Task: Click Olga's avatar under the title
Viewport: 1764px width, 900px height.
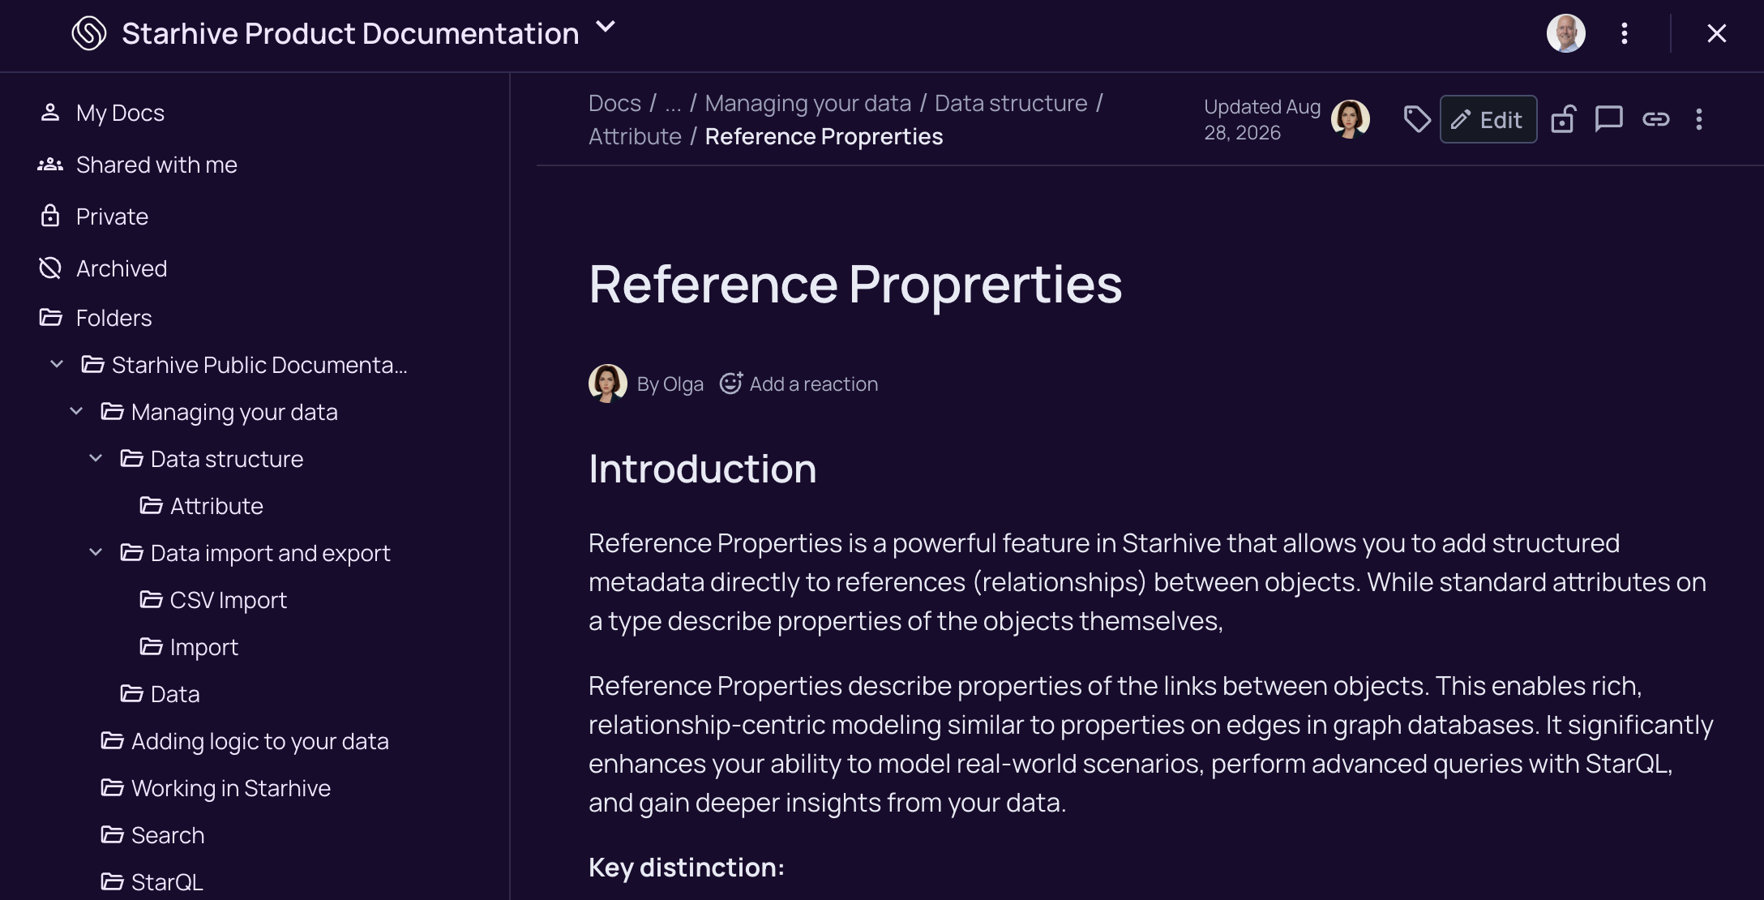Action: [x=608, y=383]
